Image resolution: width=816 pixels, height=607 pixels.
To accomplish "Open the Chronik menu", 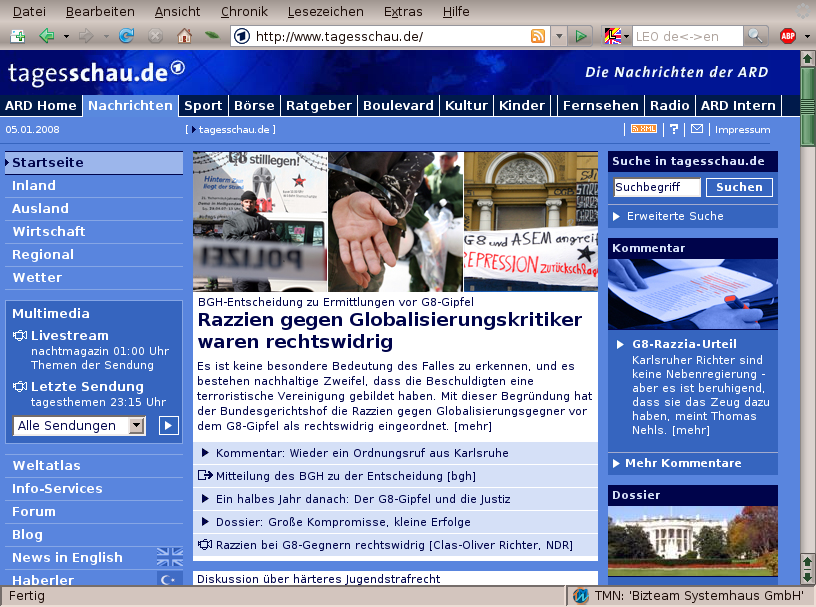I will click(x=244, y=11).
